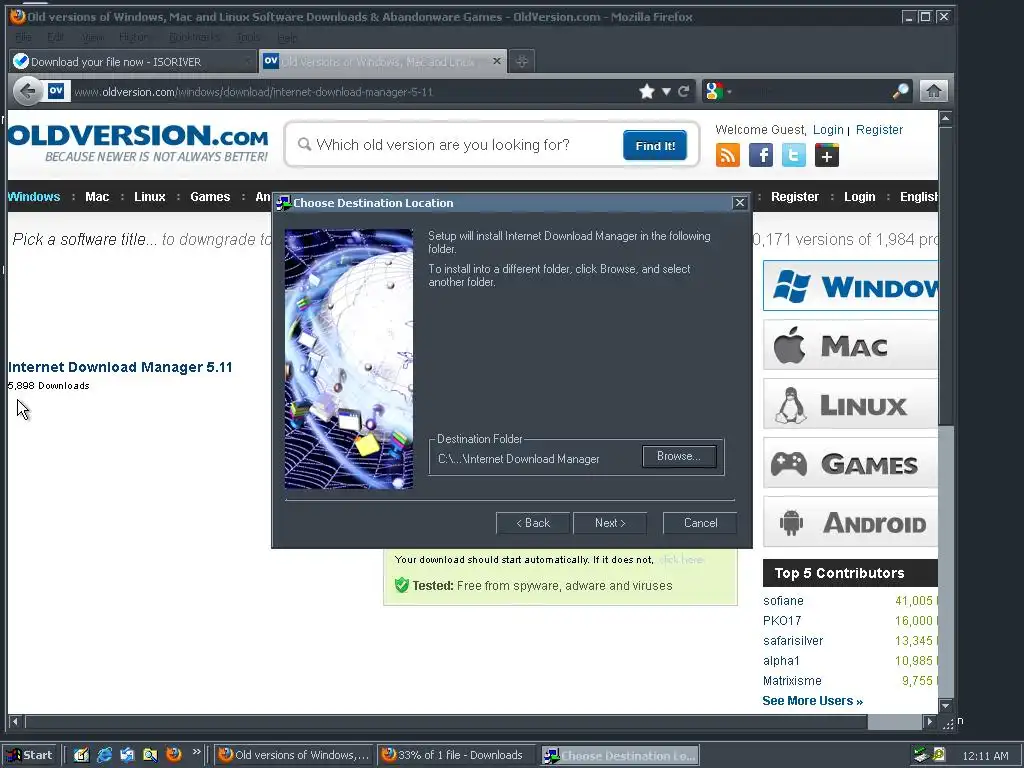Open the File menu in Firefox
Image resolution: width=1024 pixels, height=768 pixels.
[x=23, y=37]
